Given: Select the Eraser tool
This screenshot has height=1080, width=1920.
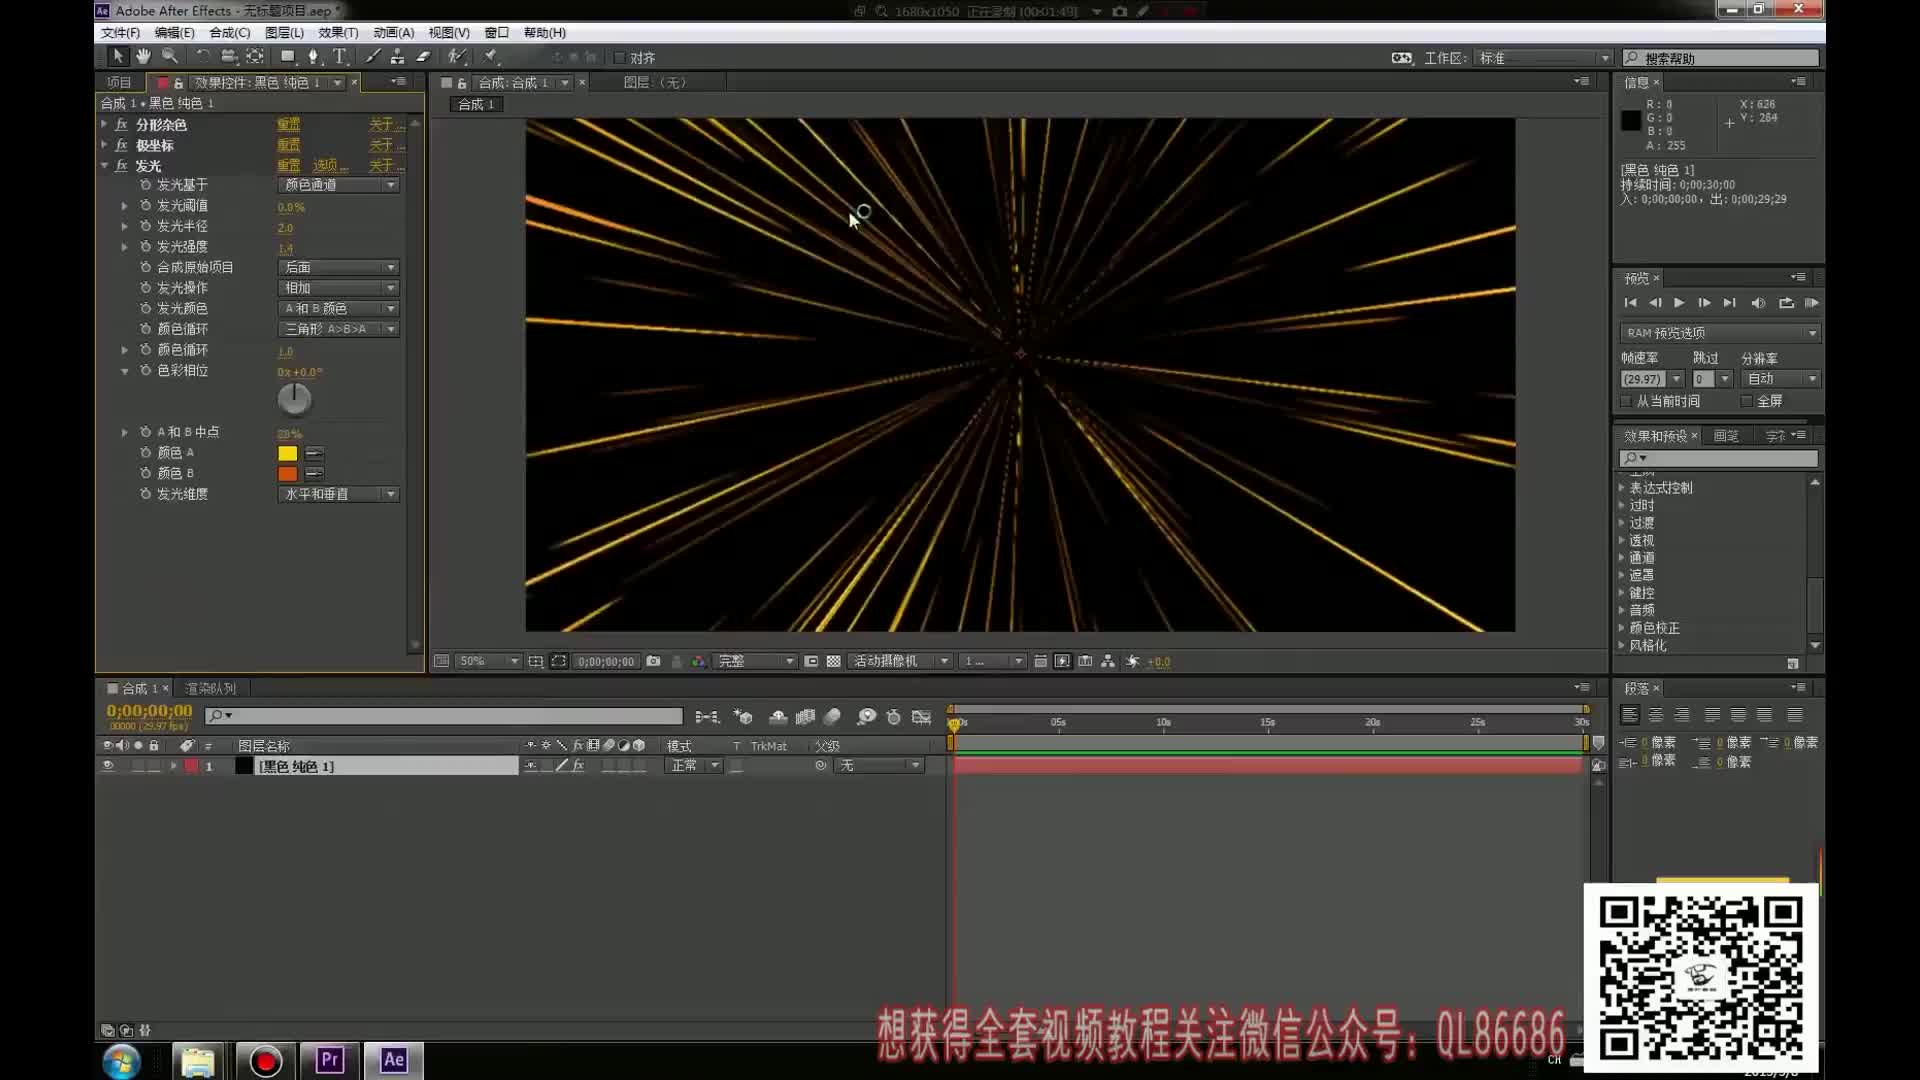Looking at the screenshot, I should click(423, 57).
